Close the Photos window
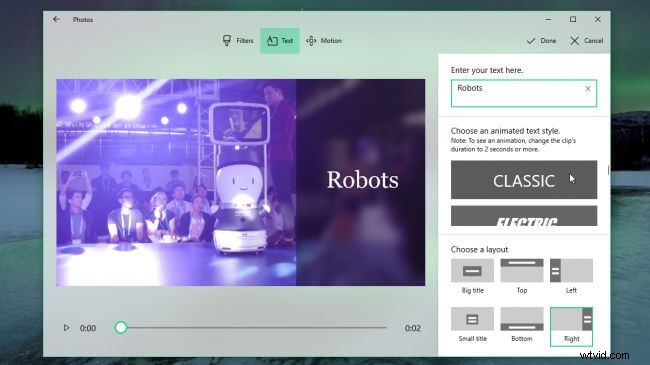The width and height of the screenshot is (650, 365). tap(597, 19)
